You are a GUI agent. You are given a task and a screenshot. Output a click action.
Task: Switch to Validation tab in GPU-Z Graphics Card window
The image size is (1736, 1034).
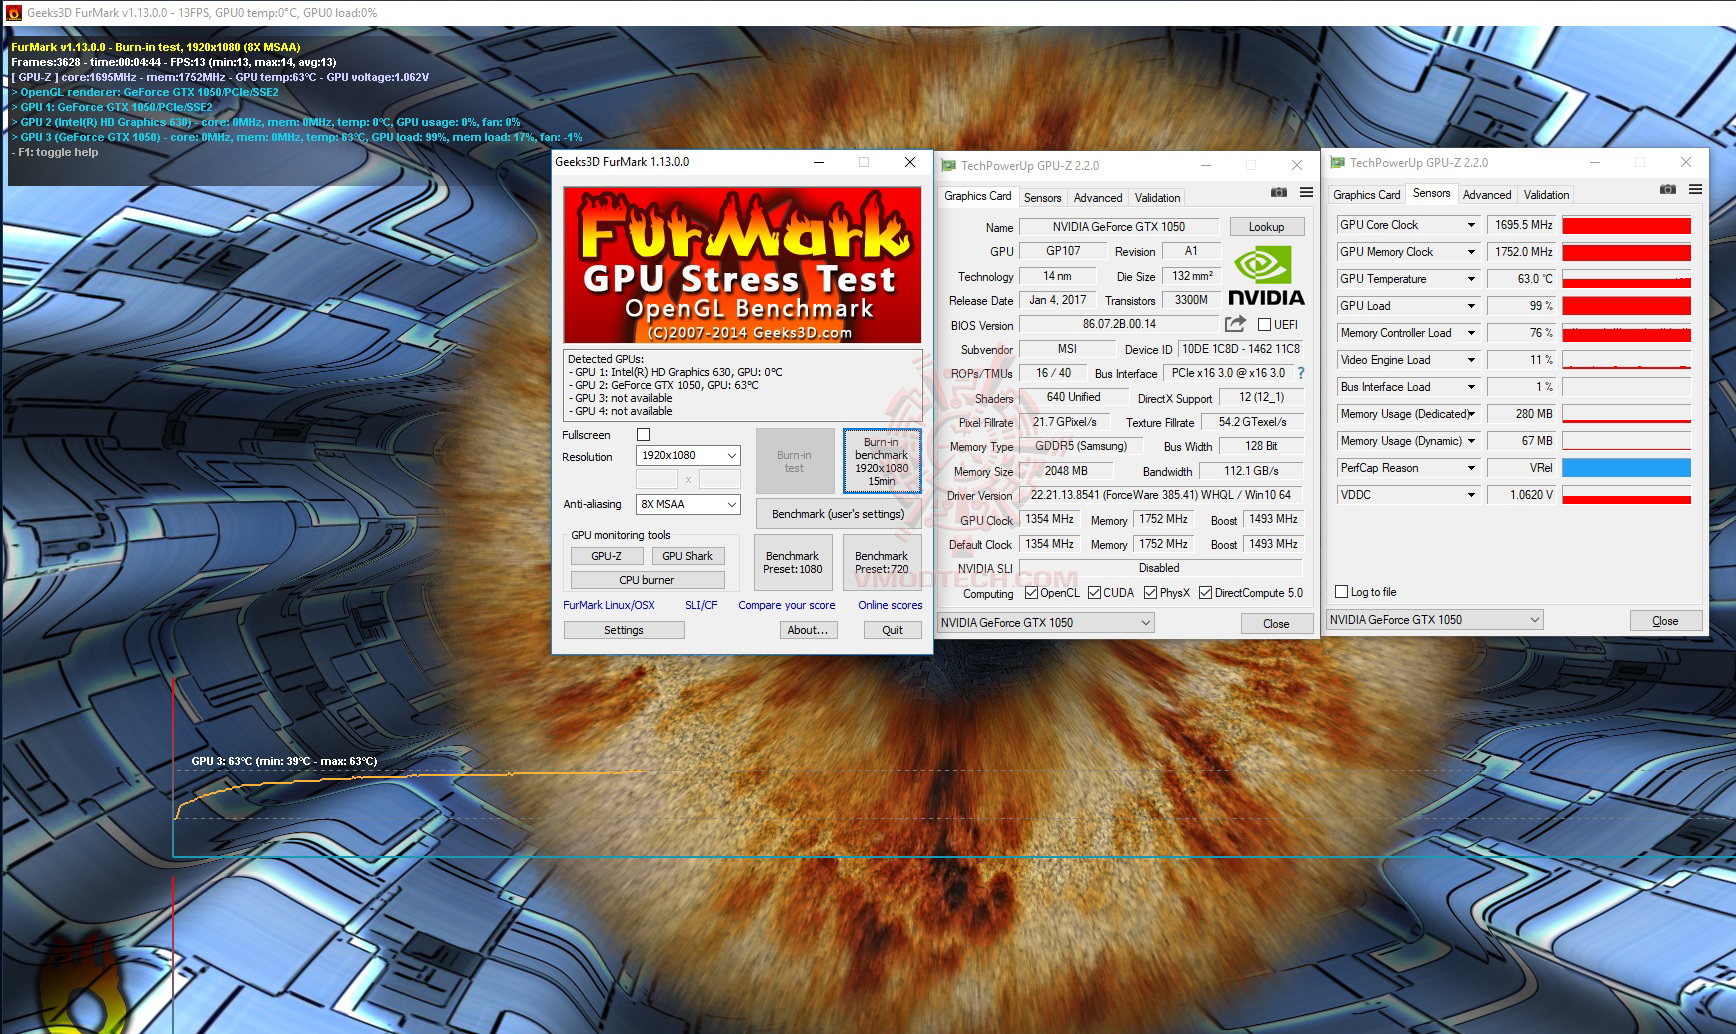(x=1157, y=198)
